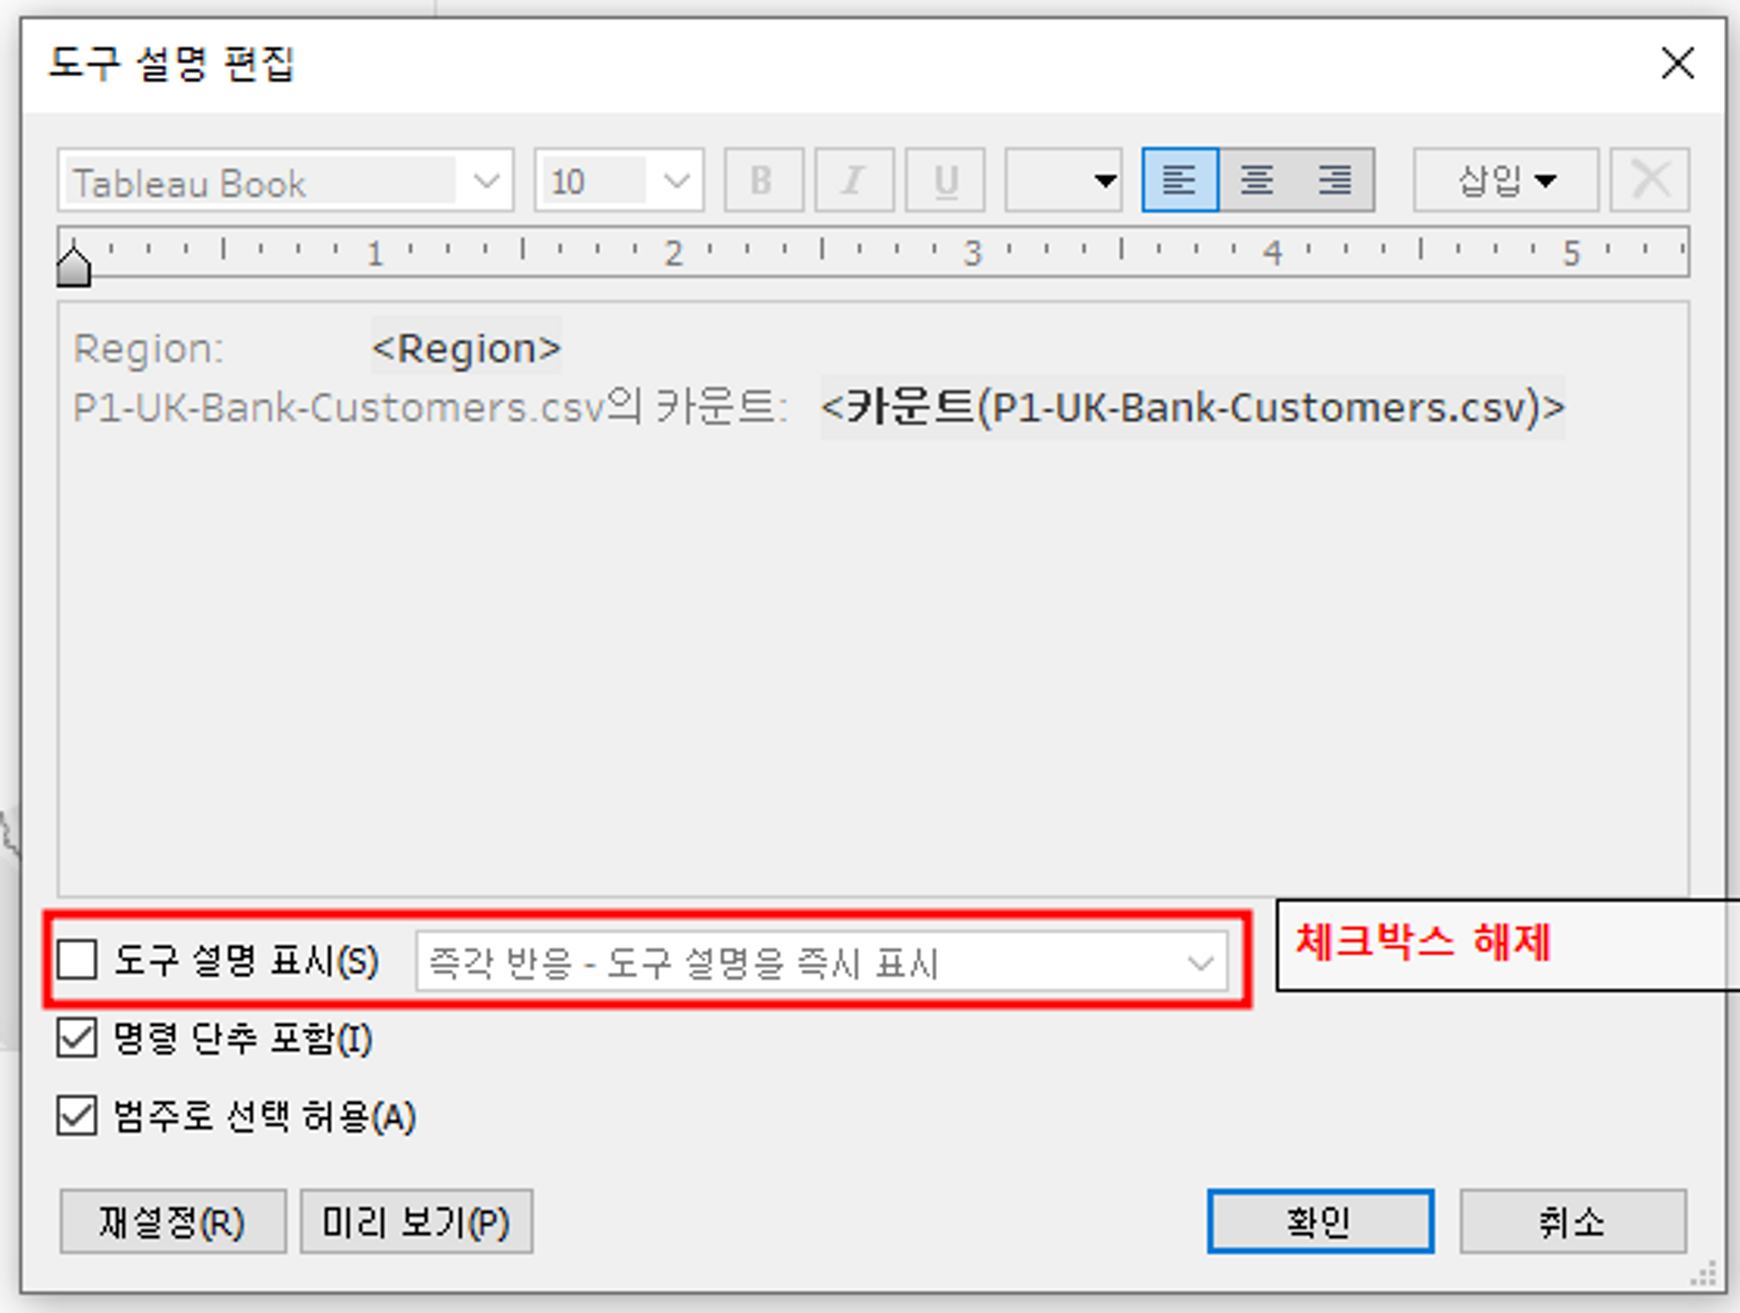Toggle Underline formatting button

coord(945,181)
